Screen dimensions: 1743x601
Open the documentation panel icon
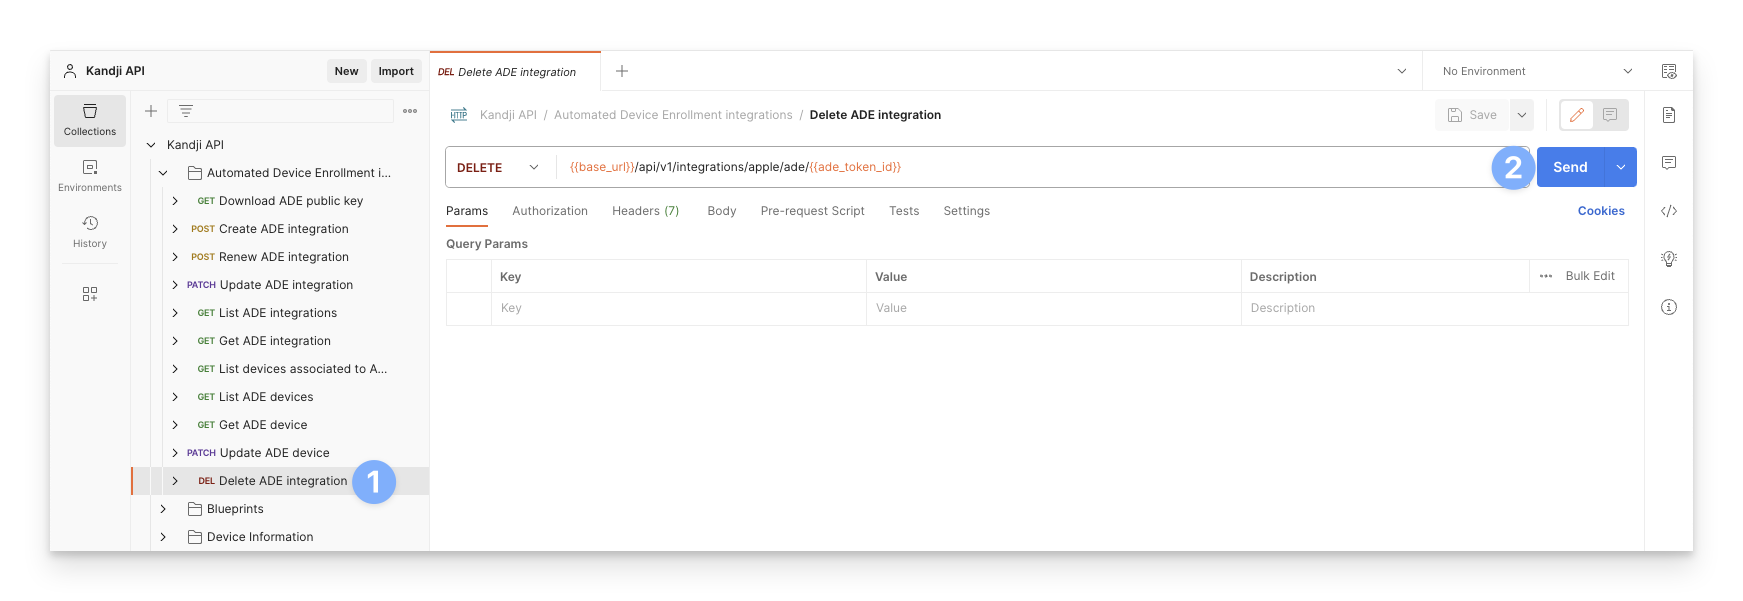pos(1669,115)
